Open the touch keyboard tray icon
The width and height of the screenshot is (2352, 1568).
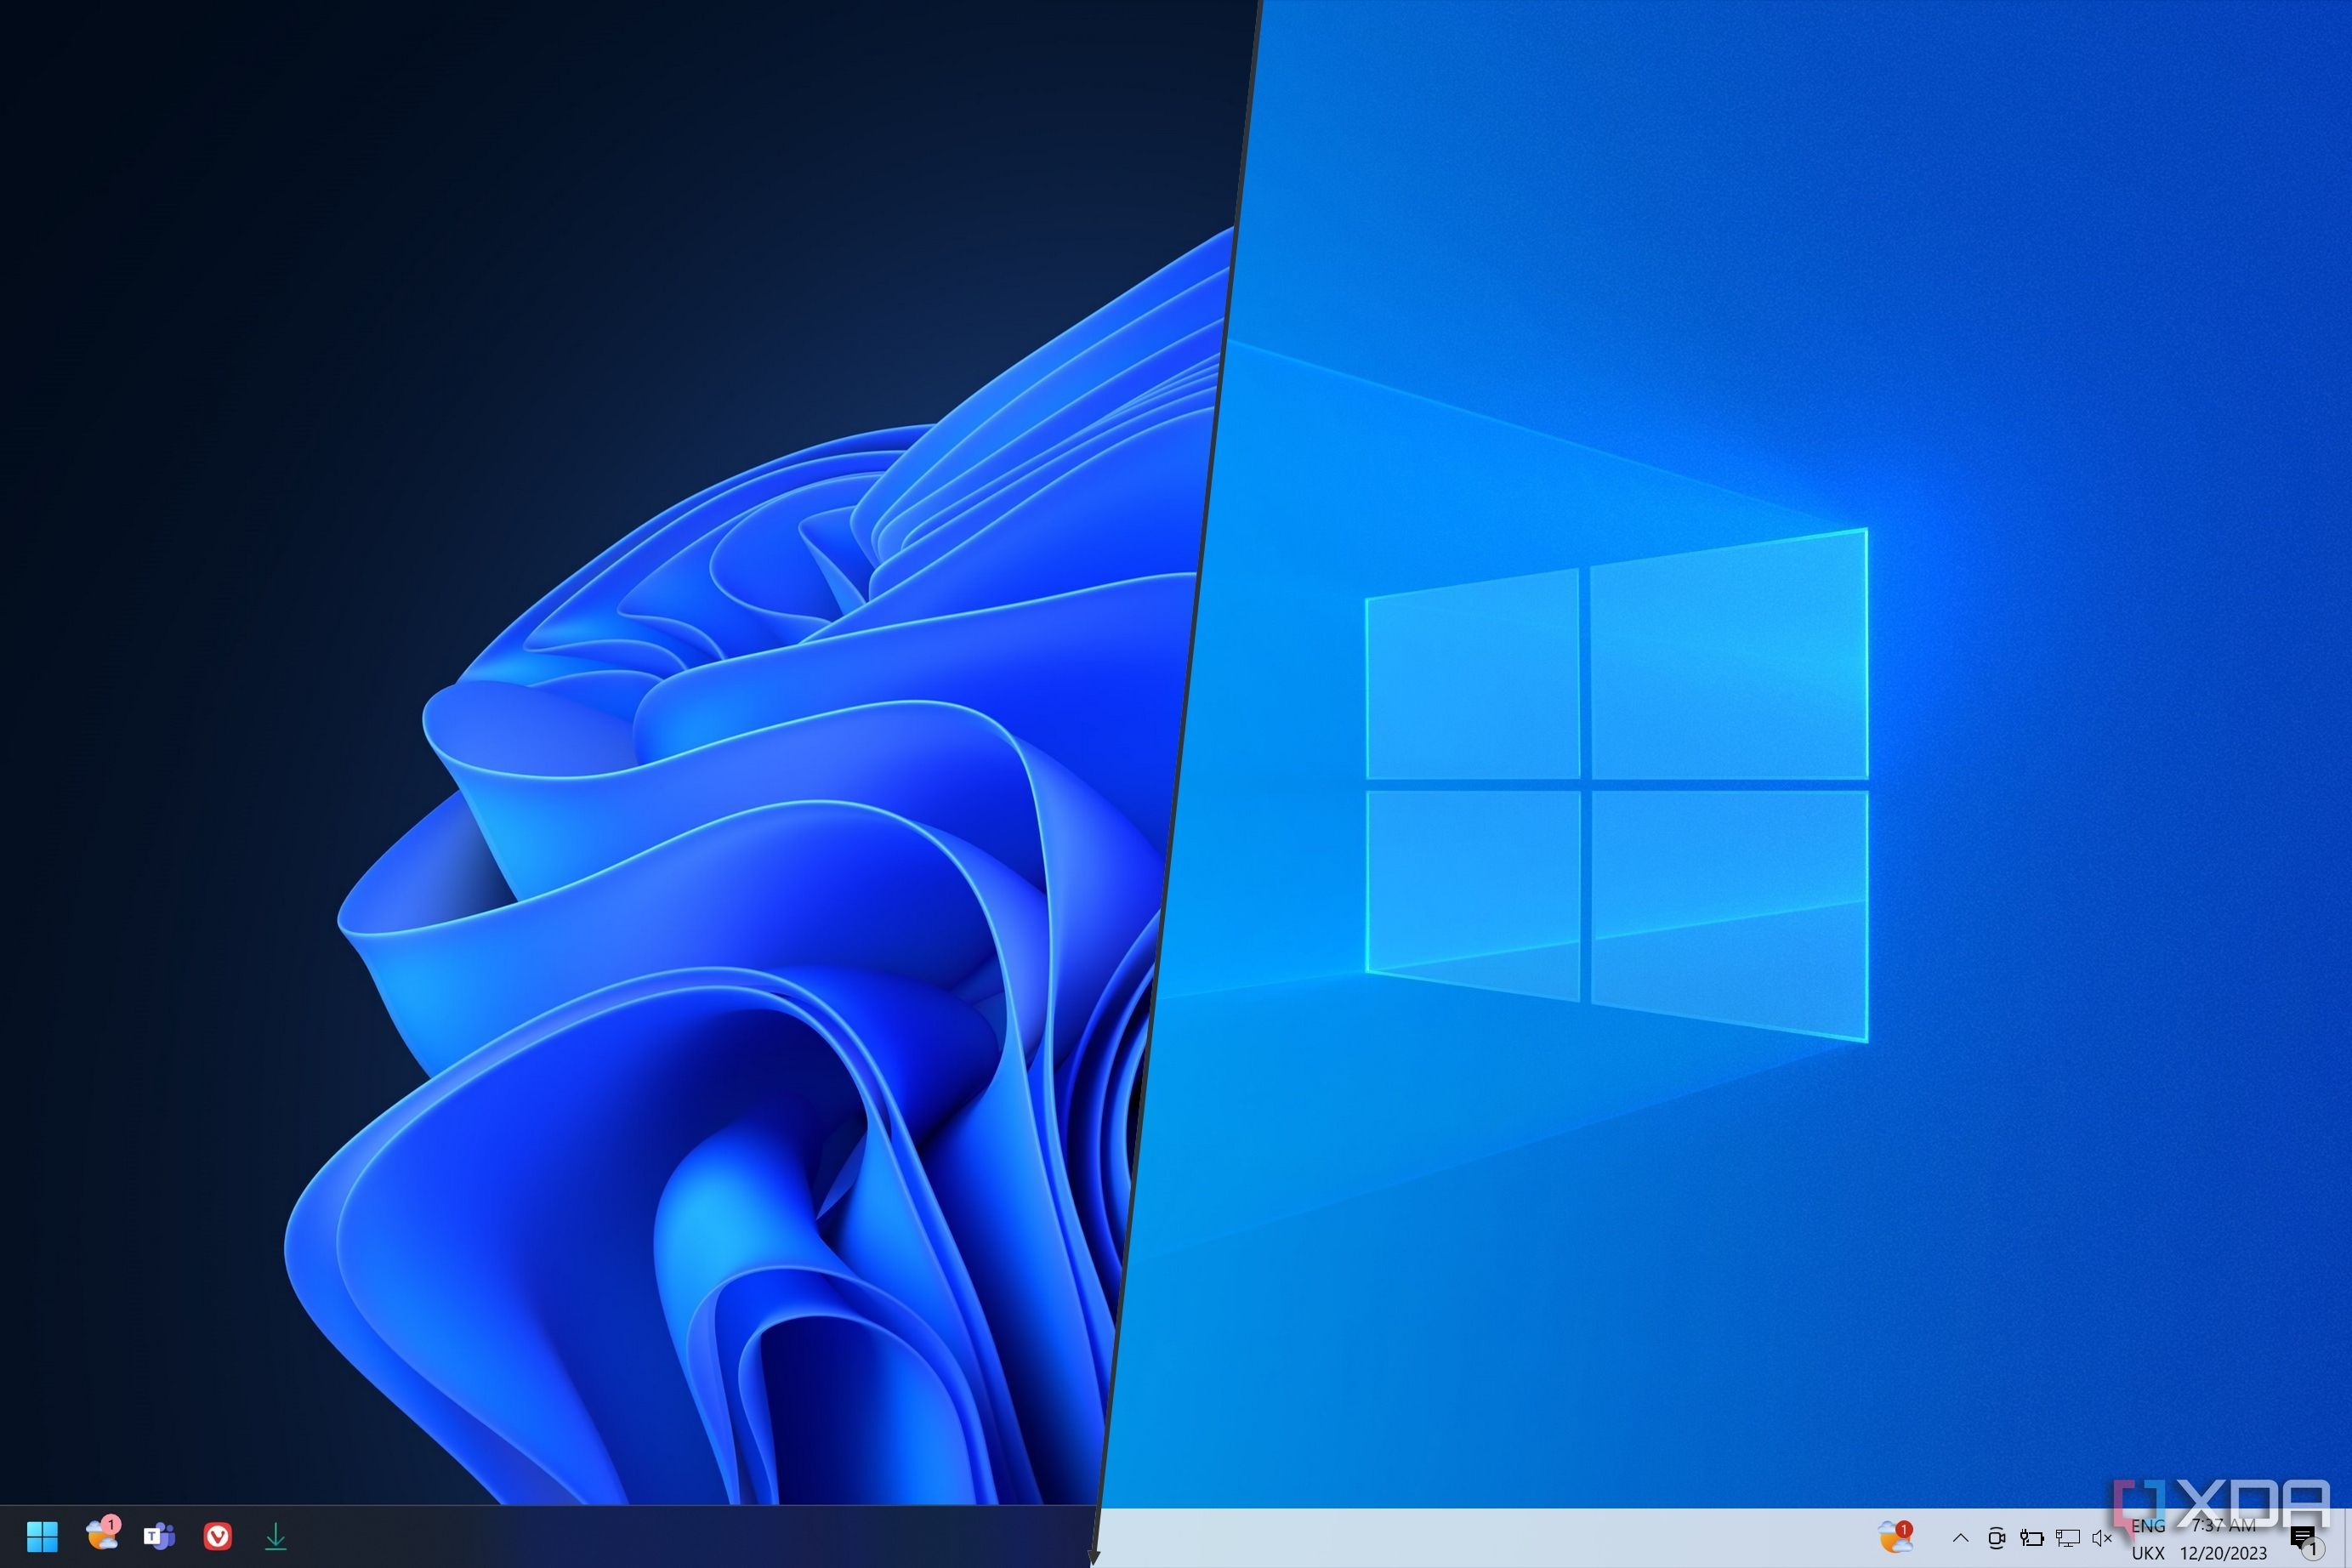(2032, 1539)
